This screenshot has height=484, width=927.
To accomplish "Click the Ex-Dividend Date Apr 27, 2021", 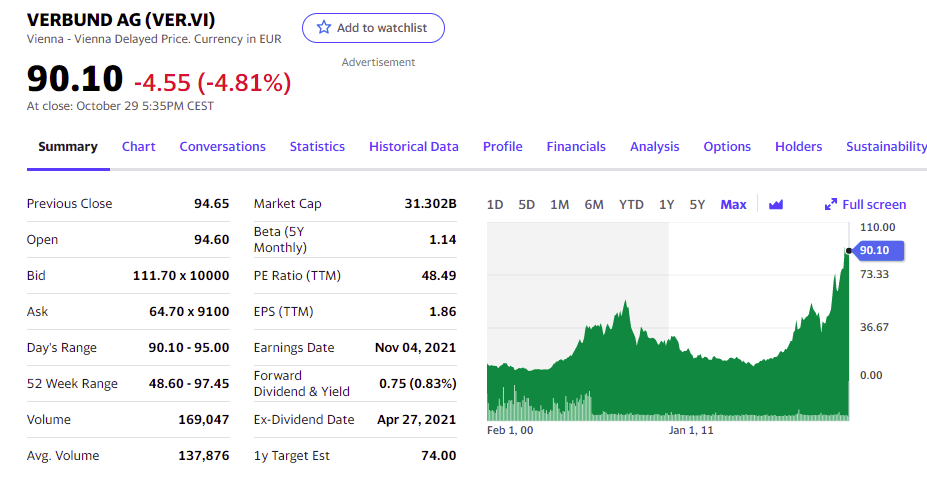I will (417, 420).
